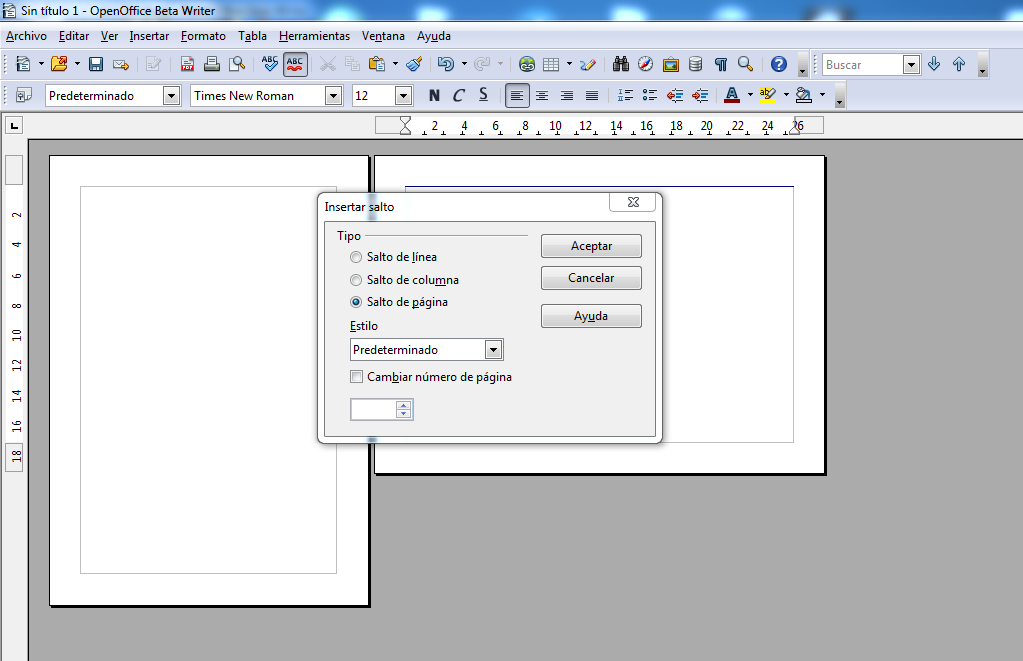Center text horizontally
This screenshot has height=661, width=1023.
point(542,95)
